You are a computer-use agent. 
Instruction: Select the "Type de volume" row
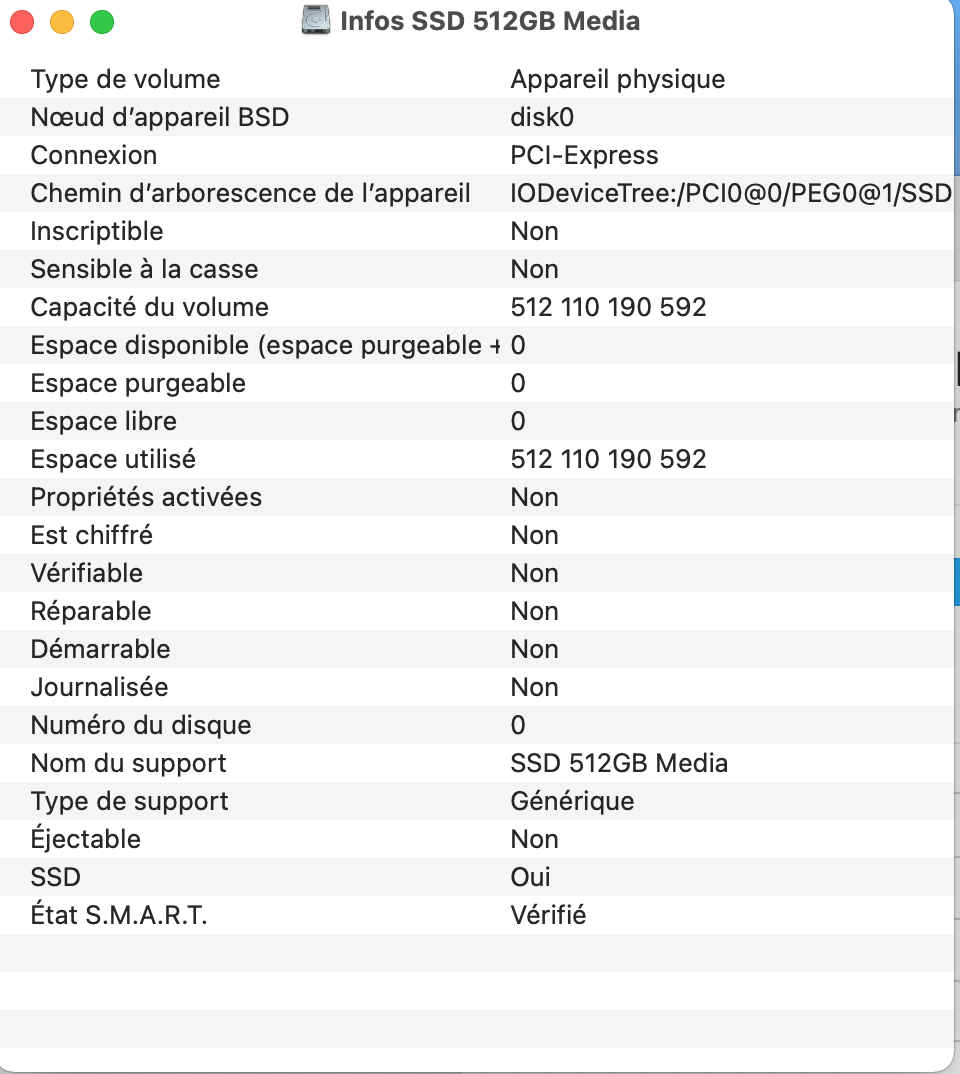[x=125, y=79]
